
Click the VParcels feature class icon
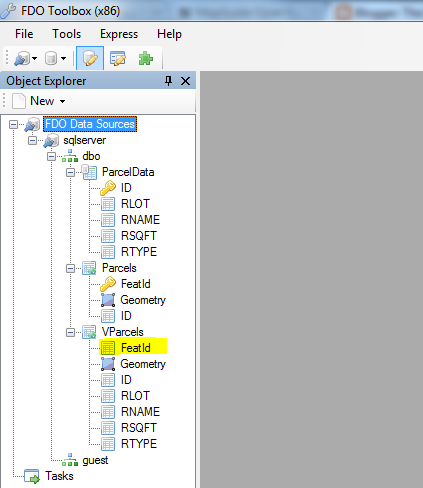(x=89, y=332)
